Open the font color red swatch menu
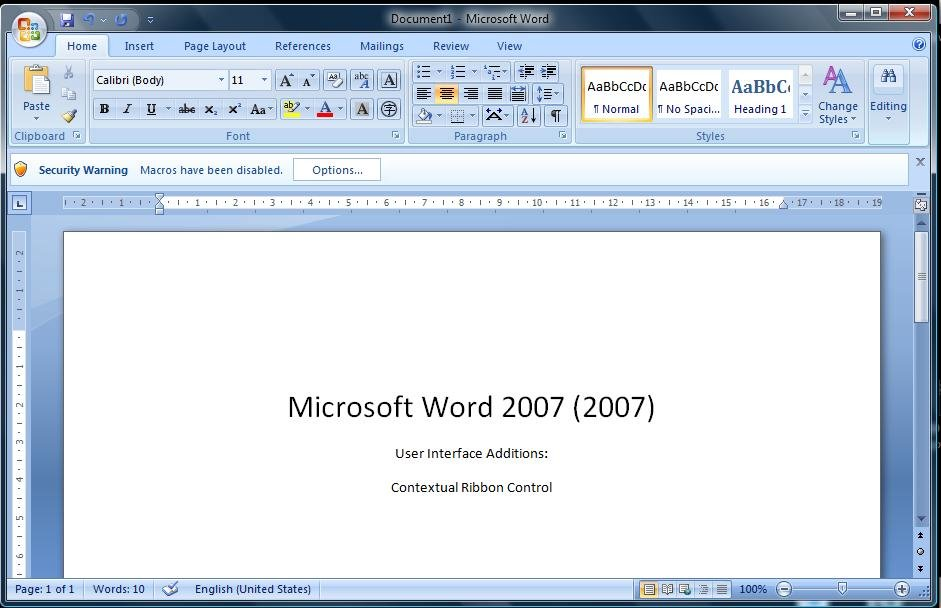This screenshot has width=941, height=608. pos(339,109)
